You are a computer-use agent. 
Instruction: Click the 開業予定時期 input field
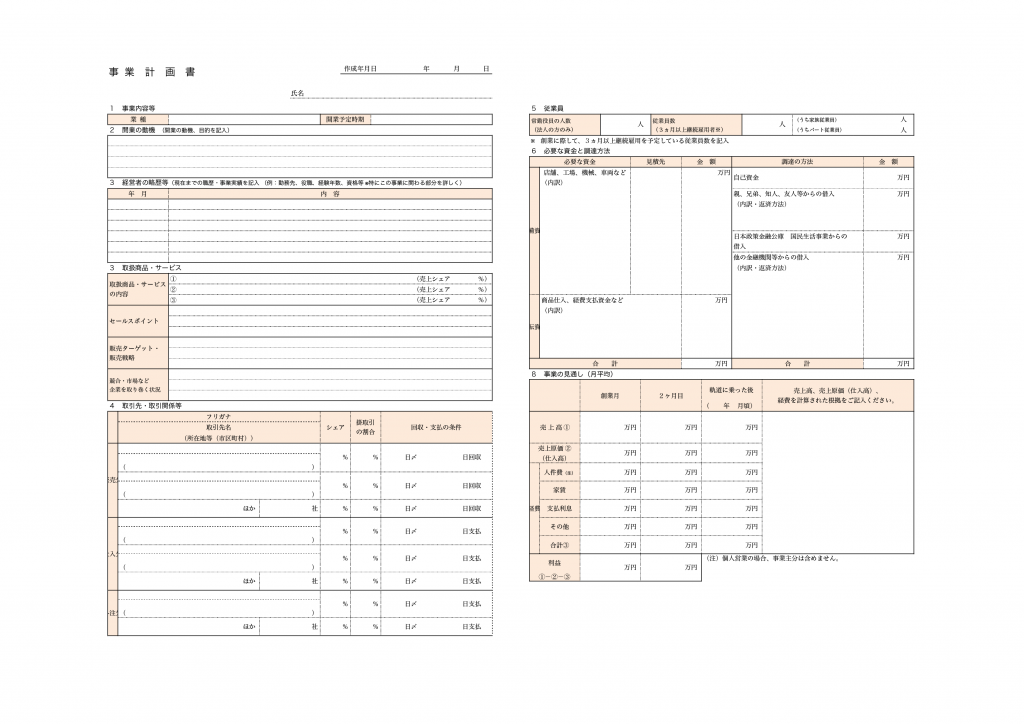(430, 119)
